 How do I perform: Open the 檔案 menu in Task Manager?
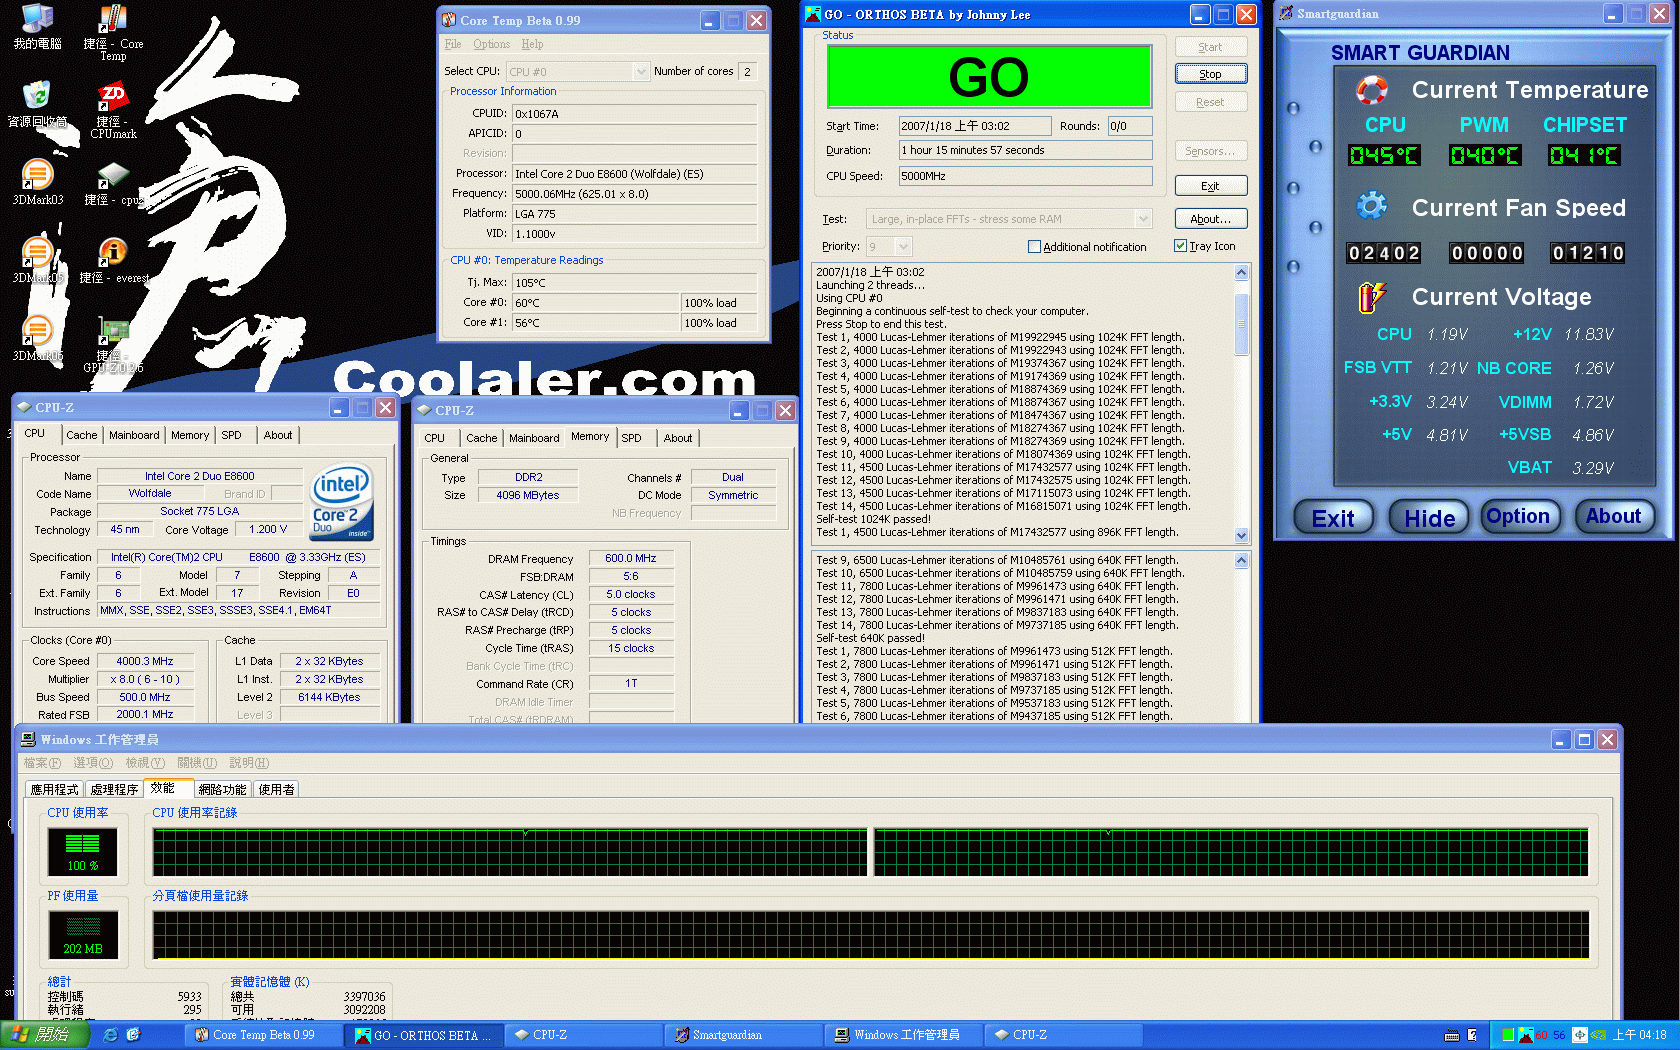42,763
